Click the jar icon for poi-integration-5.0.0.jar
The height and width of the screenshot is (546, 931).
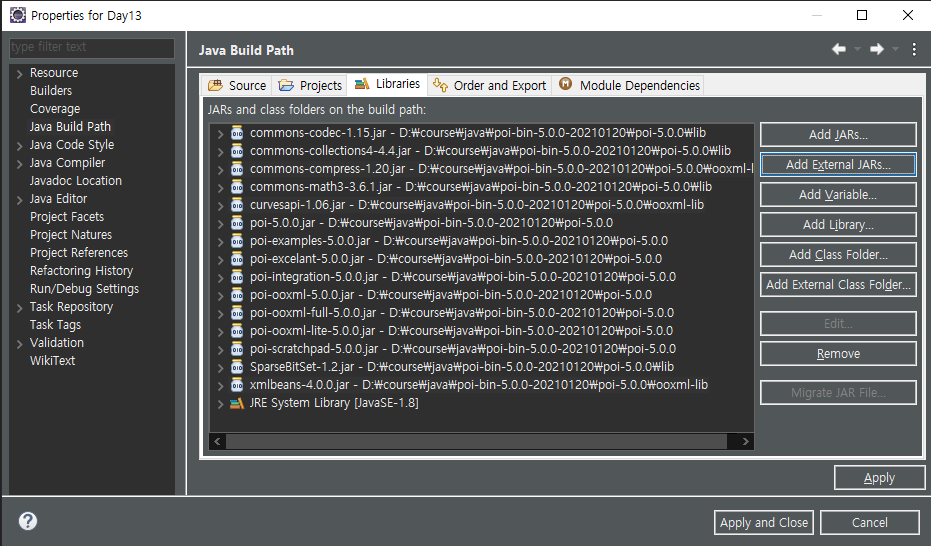237,277
